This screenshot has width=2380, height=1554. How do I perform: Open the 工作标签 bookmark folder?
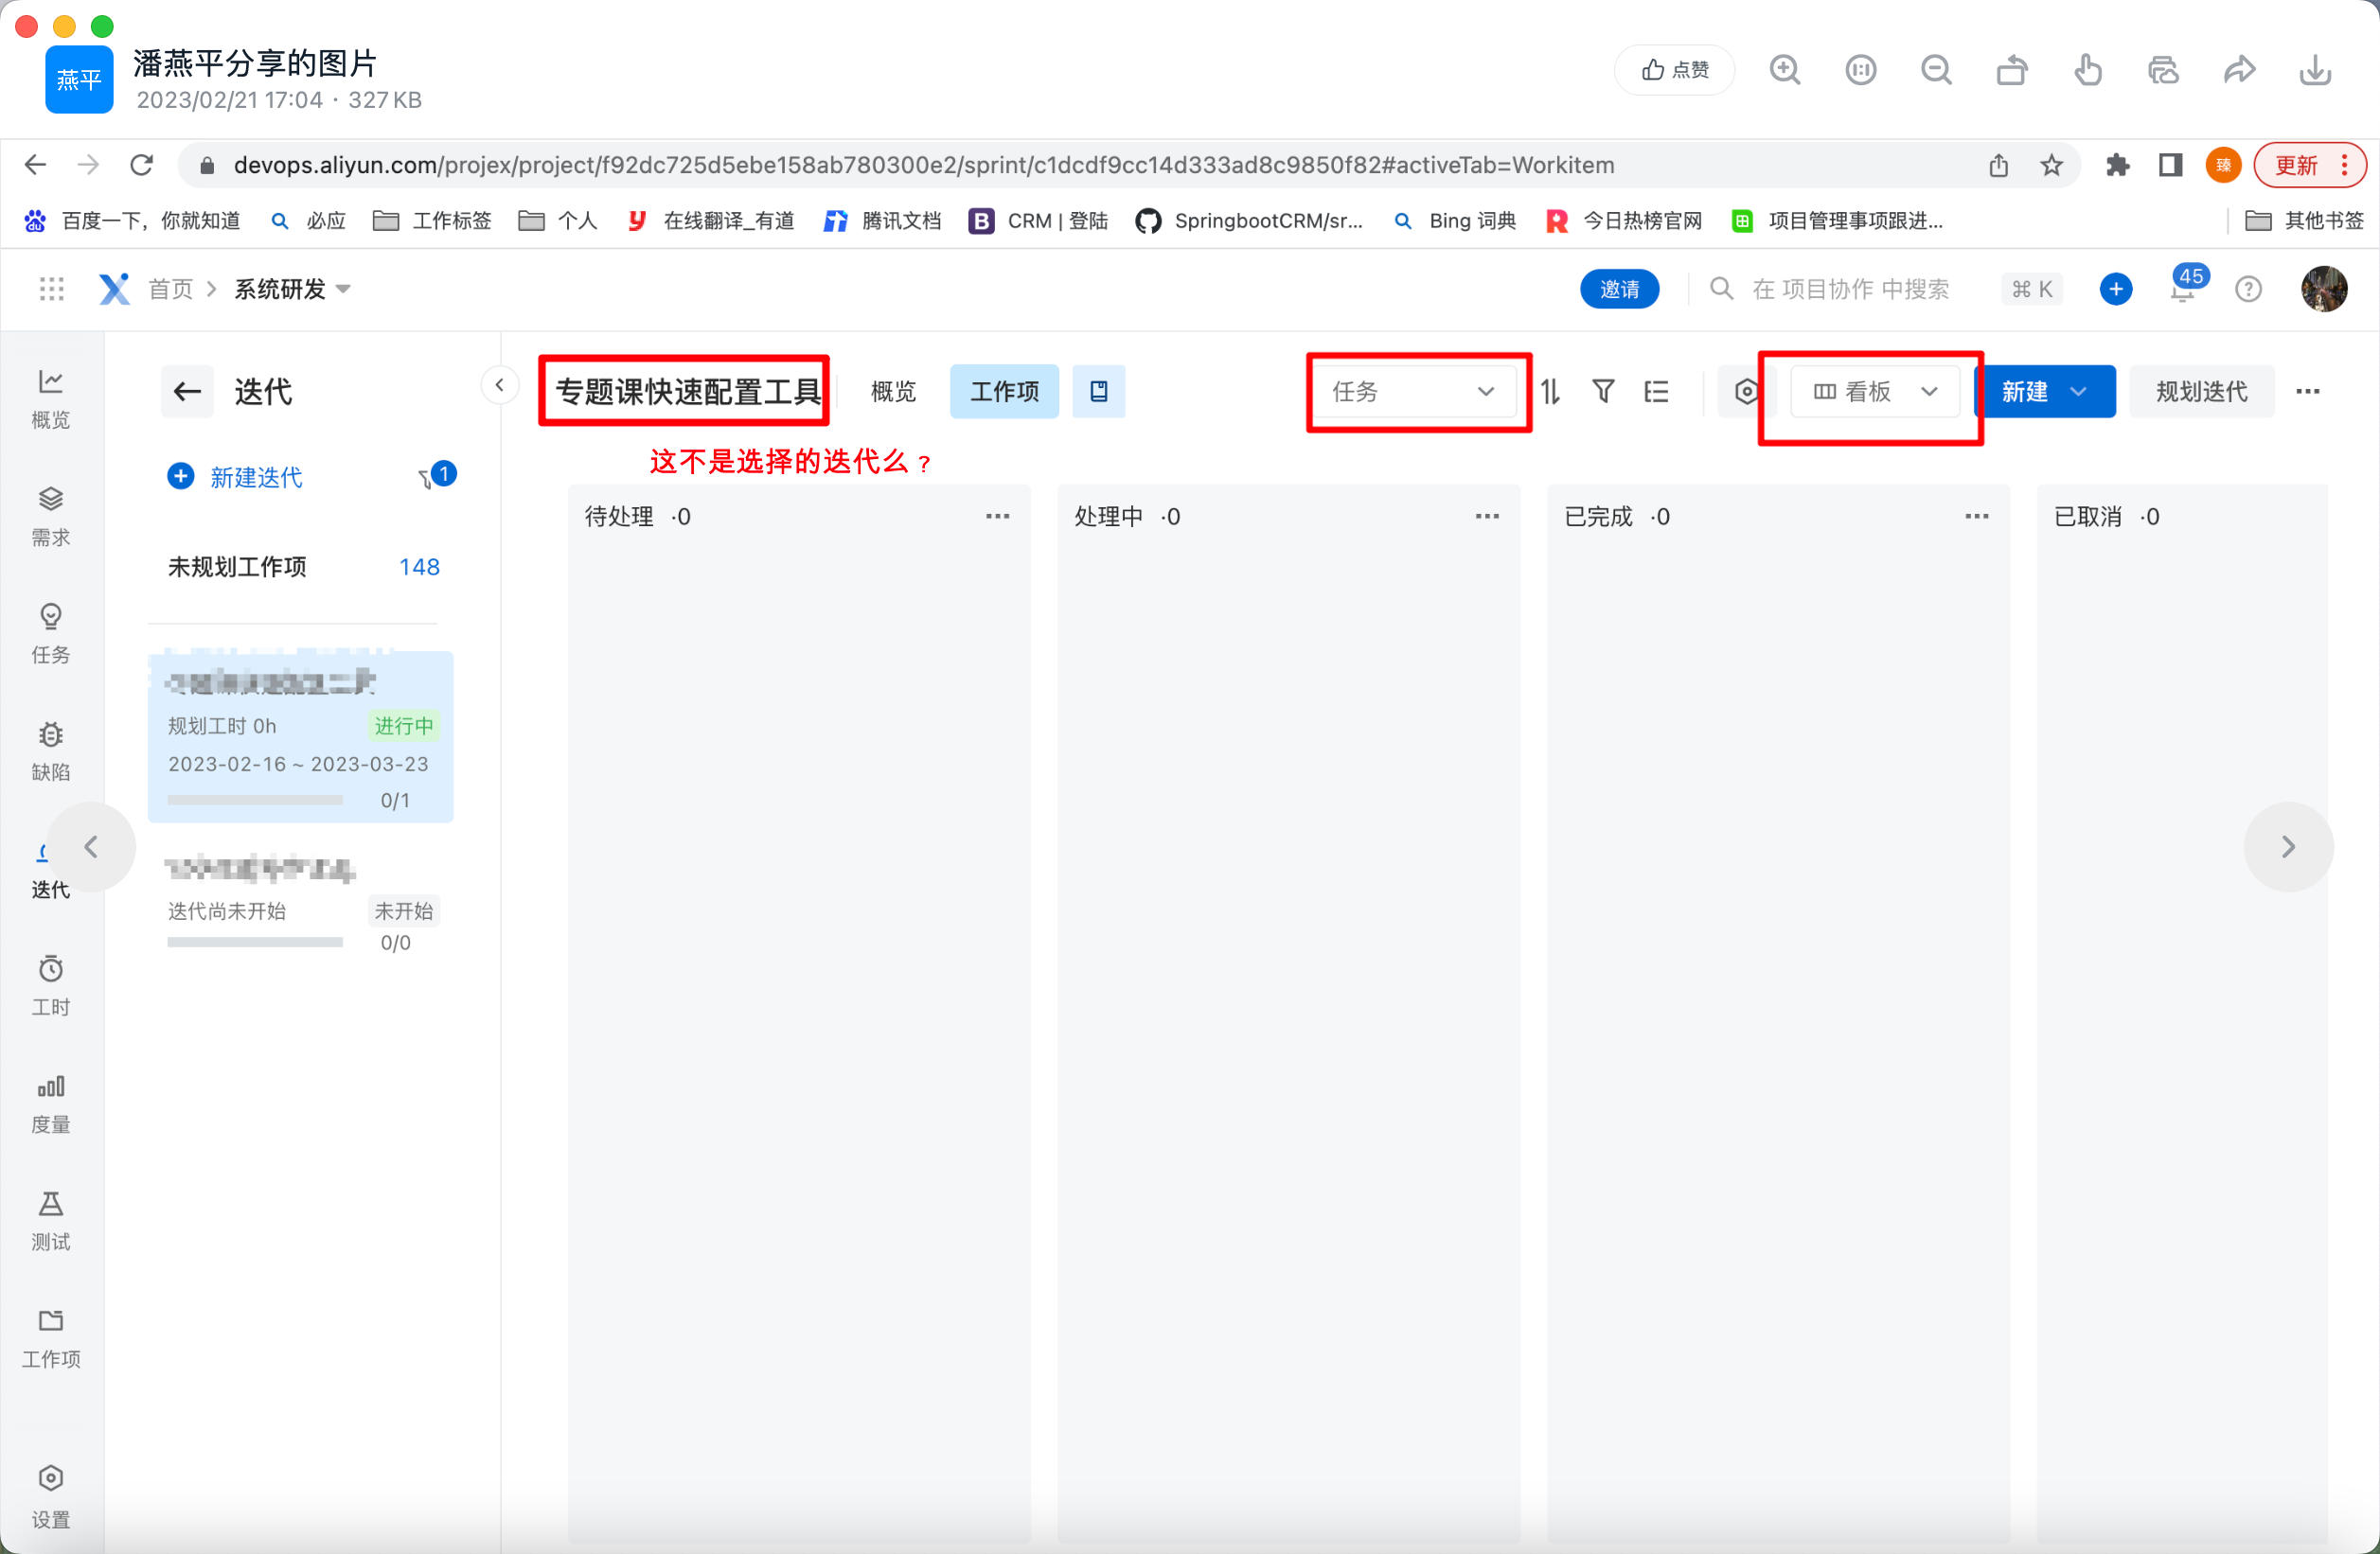432,221
